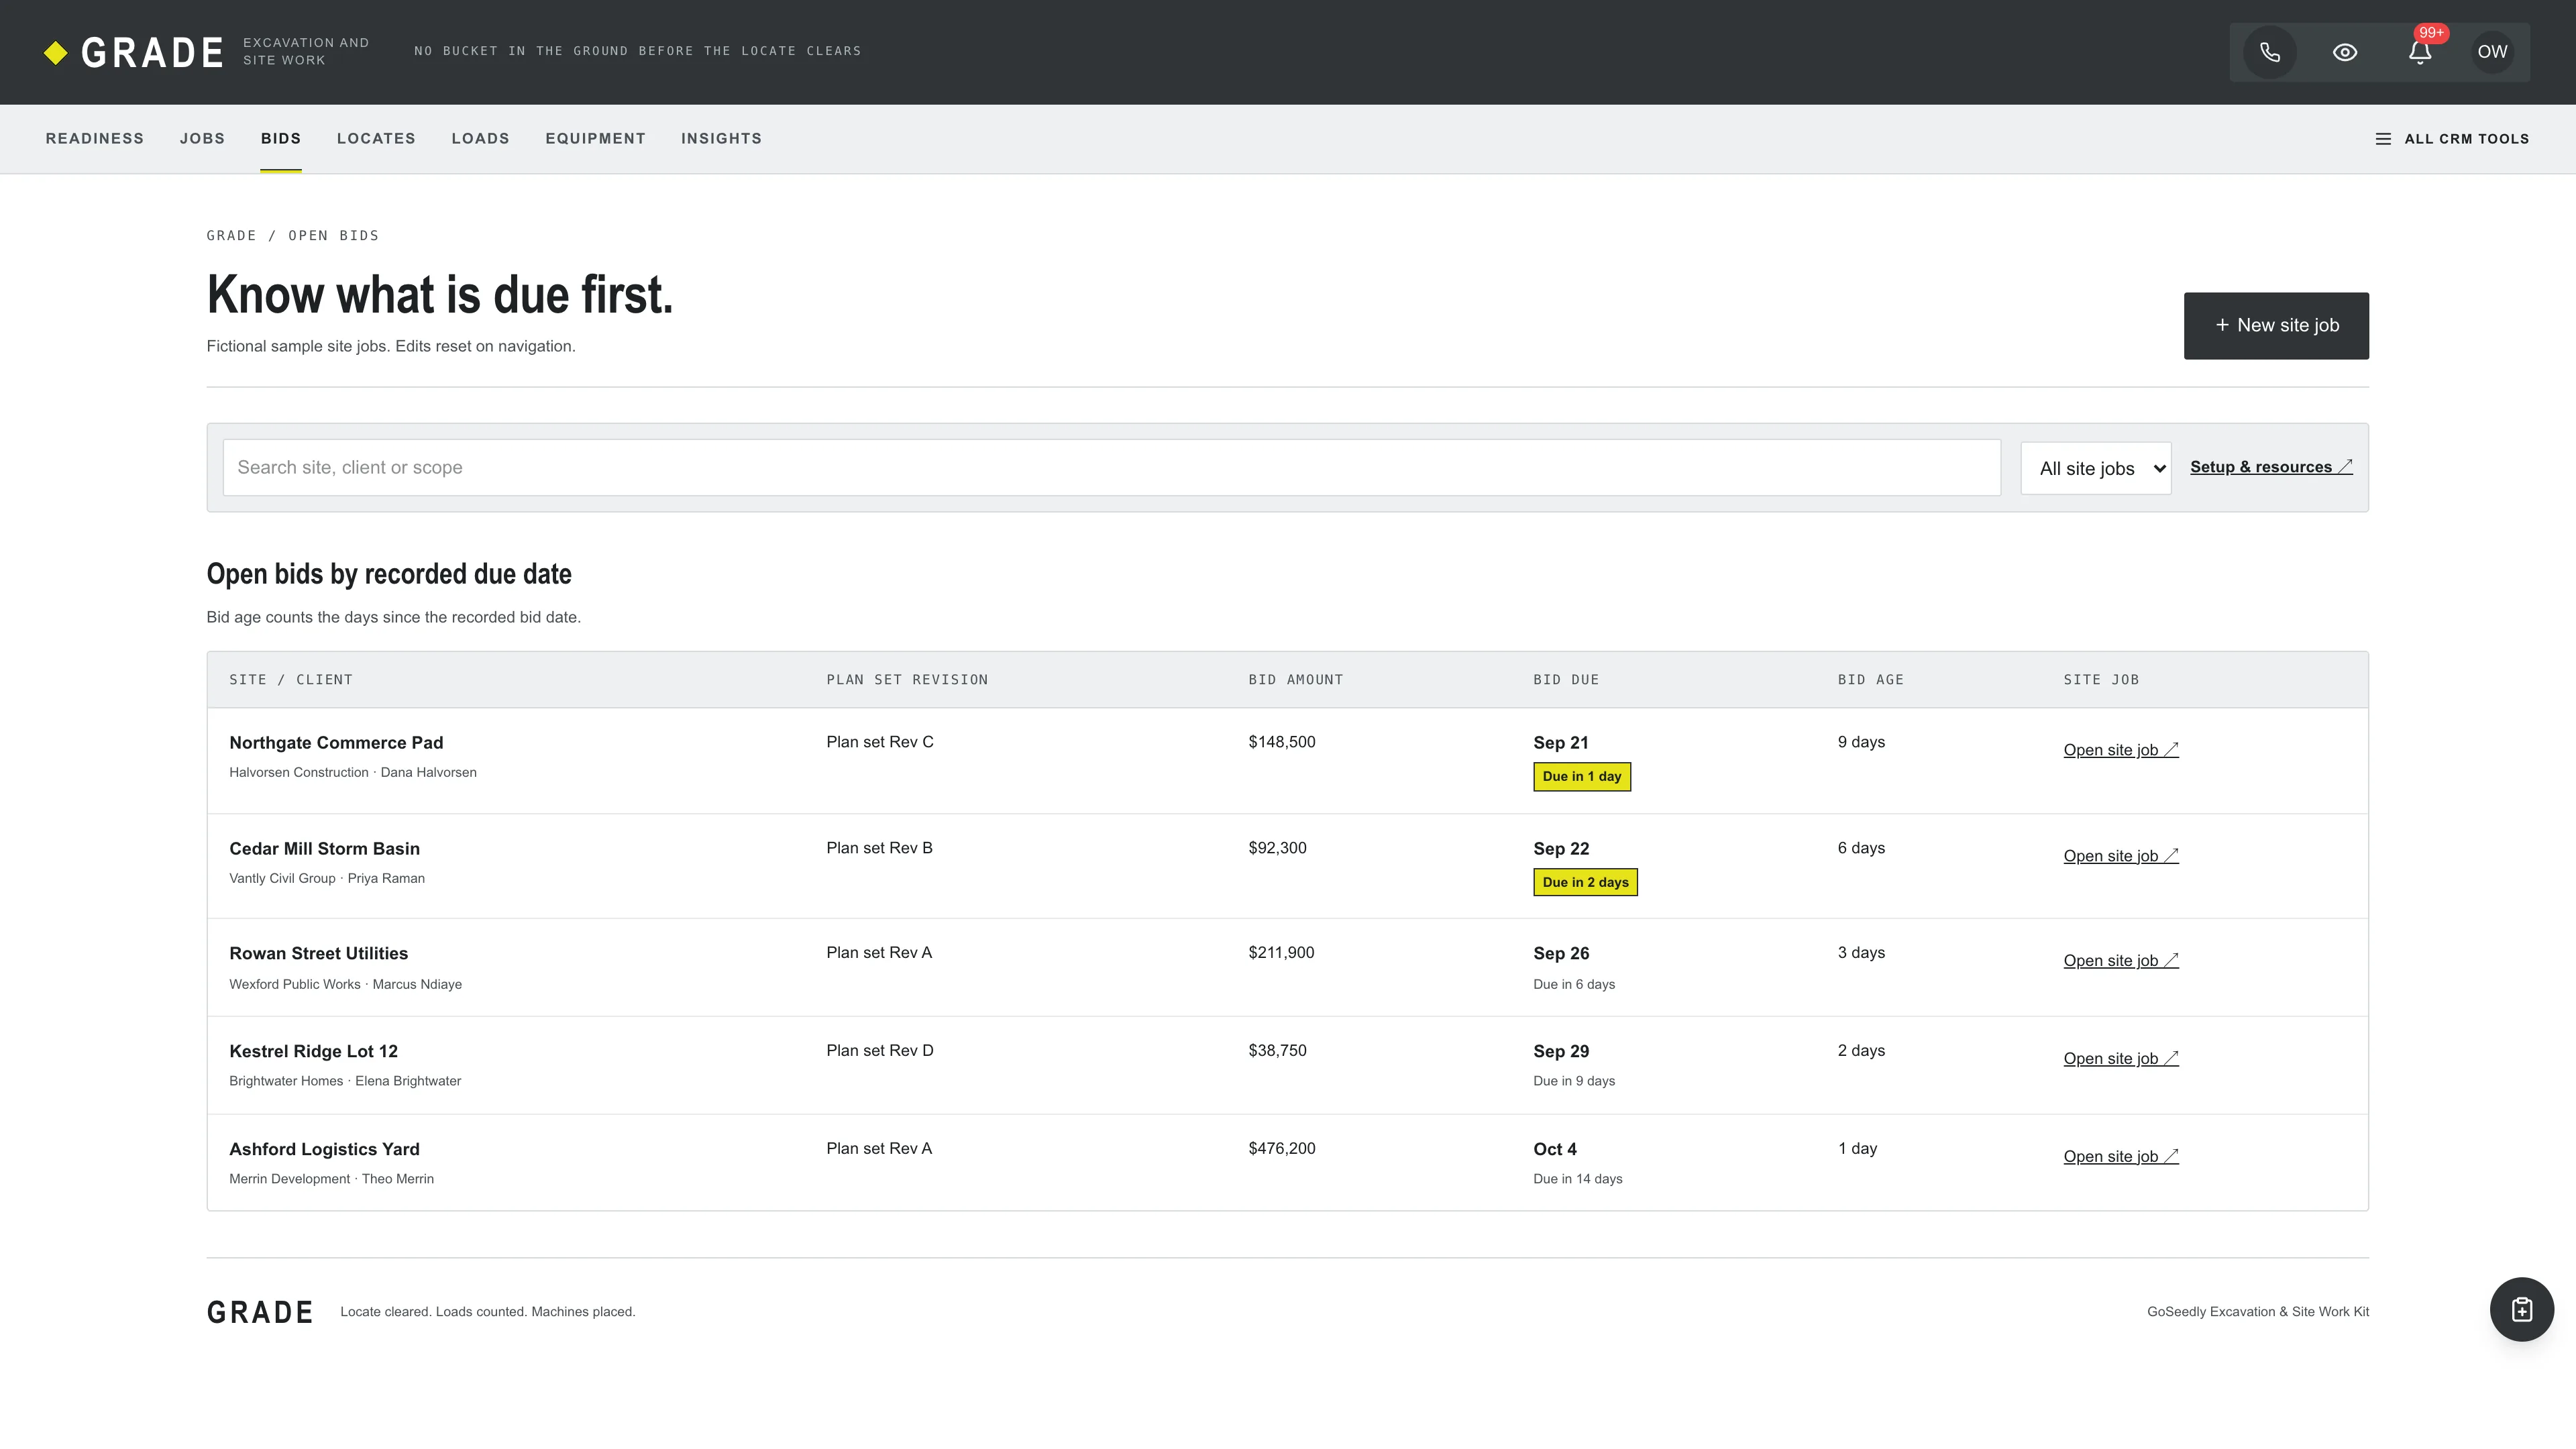This screenshot has height=1449, width=2576.
Task: Click the Rowan Street Utilities row title
Action: pos(318,953)
